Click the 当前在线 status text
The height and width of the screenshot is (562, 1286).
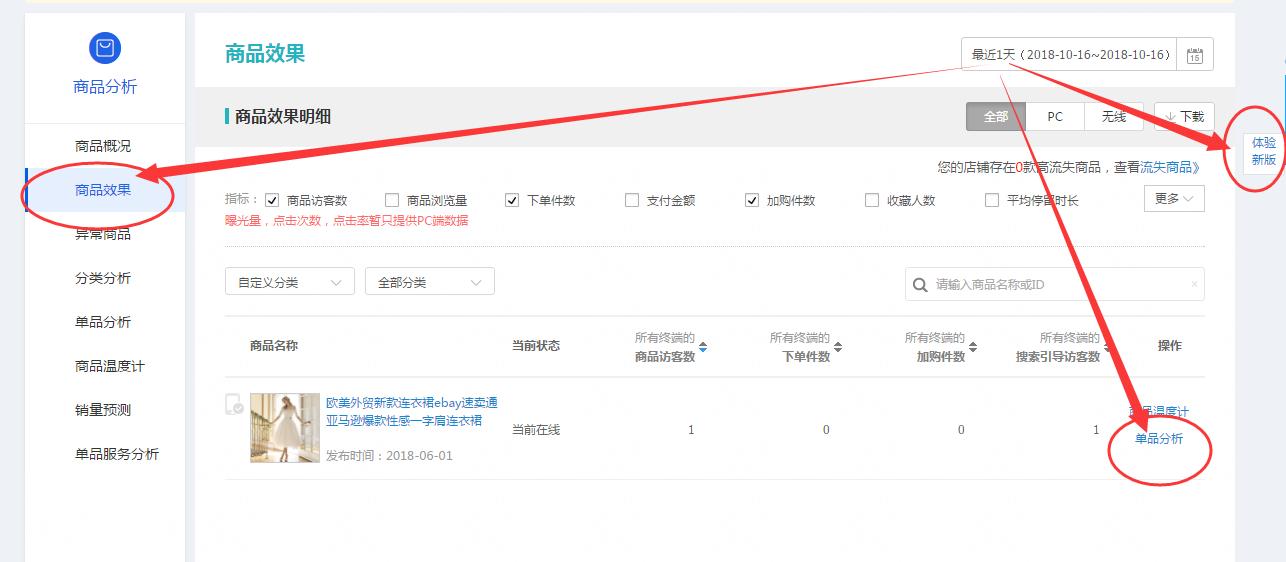tap(536, 430)
